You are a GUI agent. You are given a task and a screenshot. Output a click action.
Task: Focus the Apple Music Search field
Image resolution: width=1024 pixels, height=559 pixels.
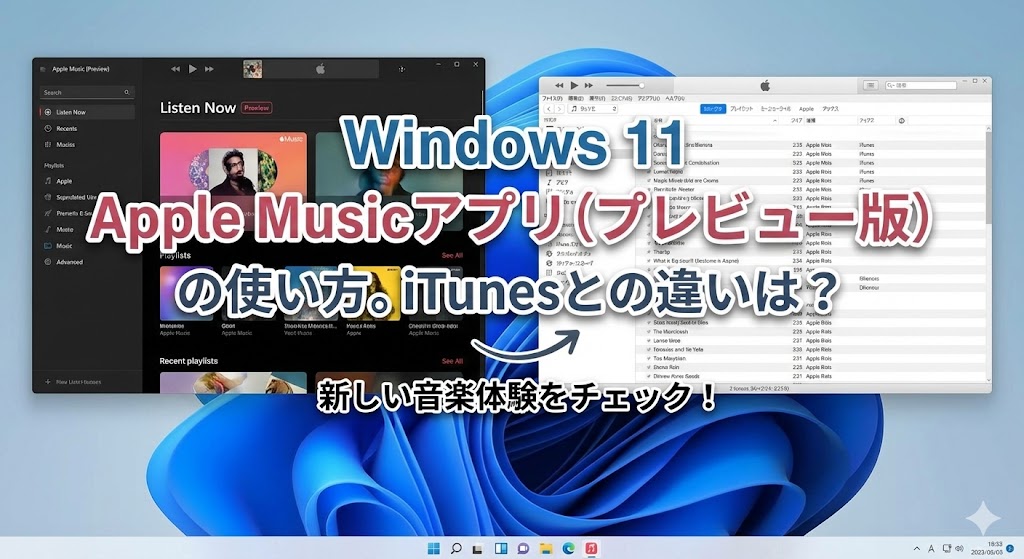tap(87, 92)
